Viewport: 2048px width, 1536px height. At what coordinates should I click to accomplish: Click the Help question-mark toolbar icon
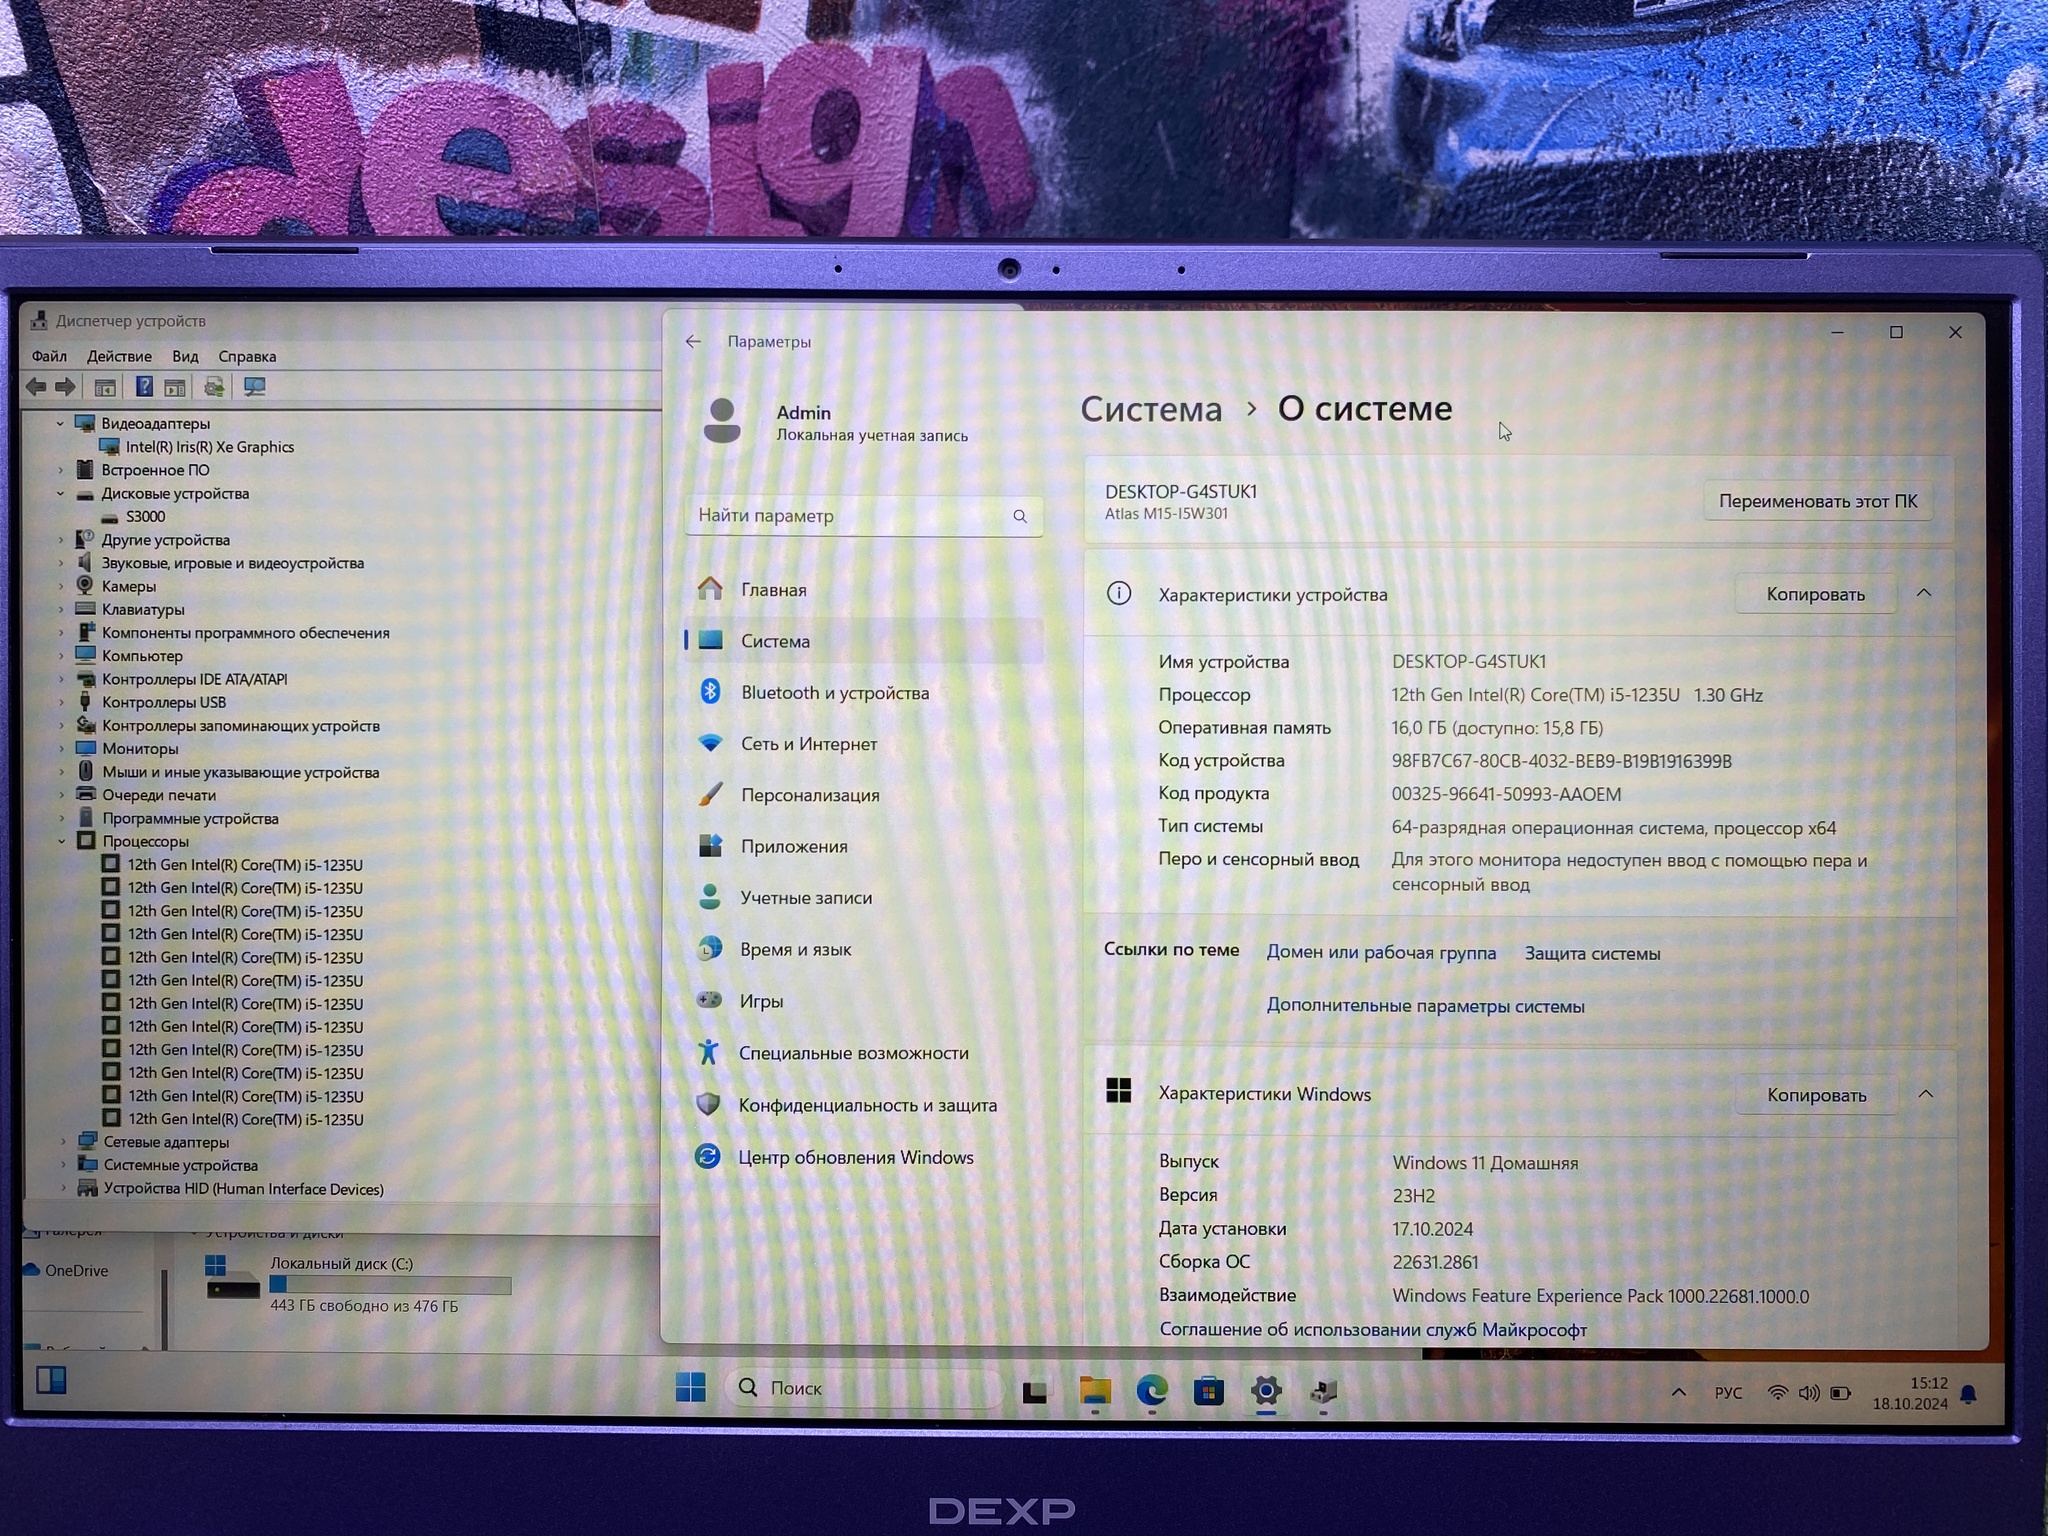pyautogui.click(x=144, y=387)
